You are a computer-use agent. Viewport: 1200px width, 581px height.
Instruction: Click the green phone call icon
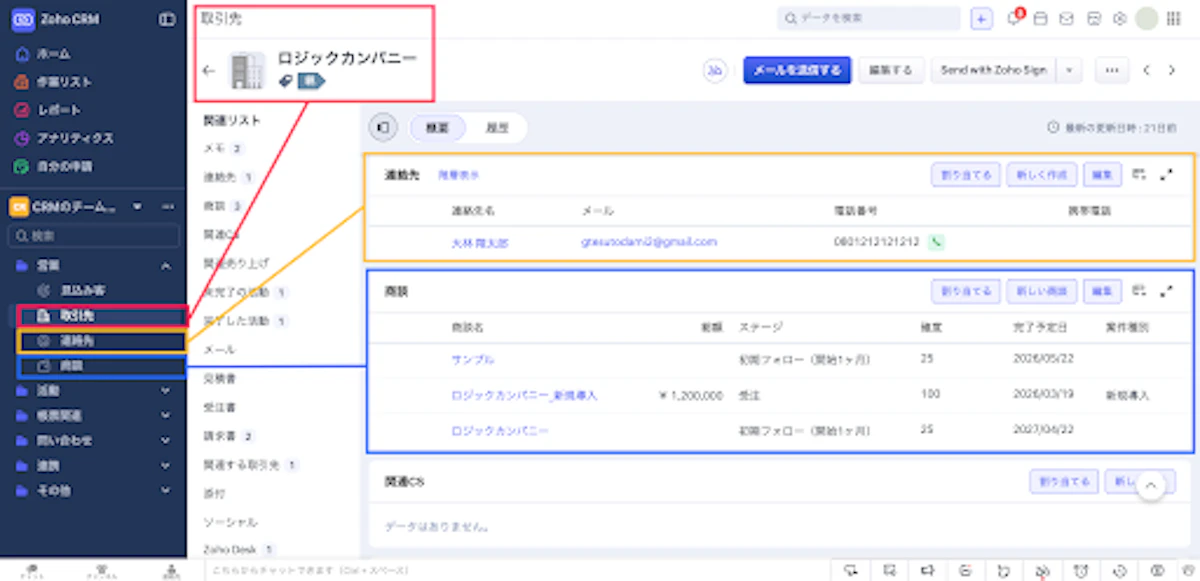937,242
